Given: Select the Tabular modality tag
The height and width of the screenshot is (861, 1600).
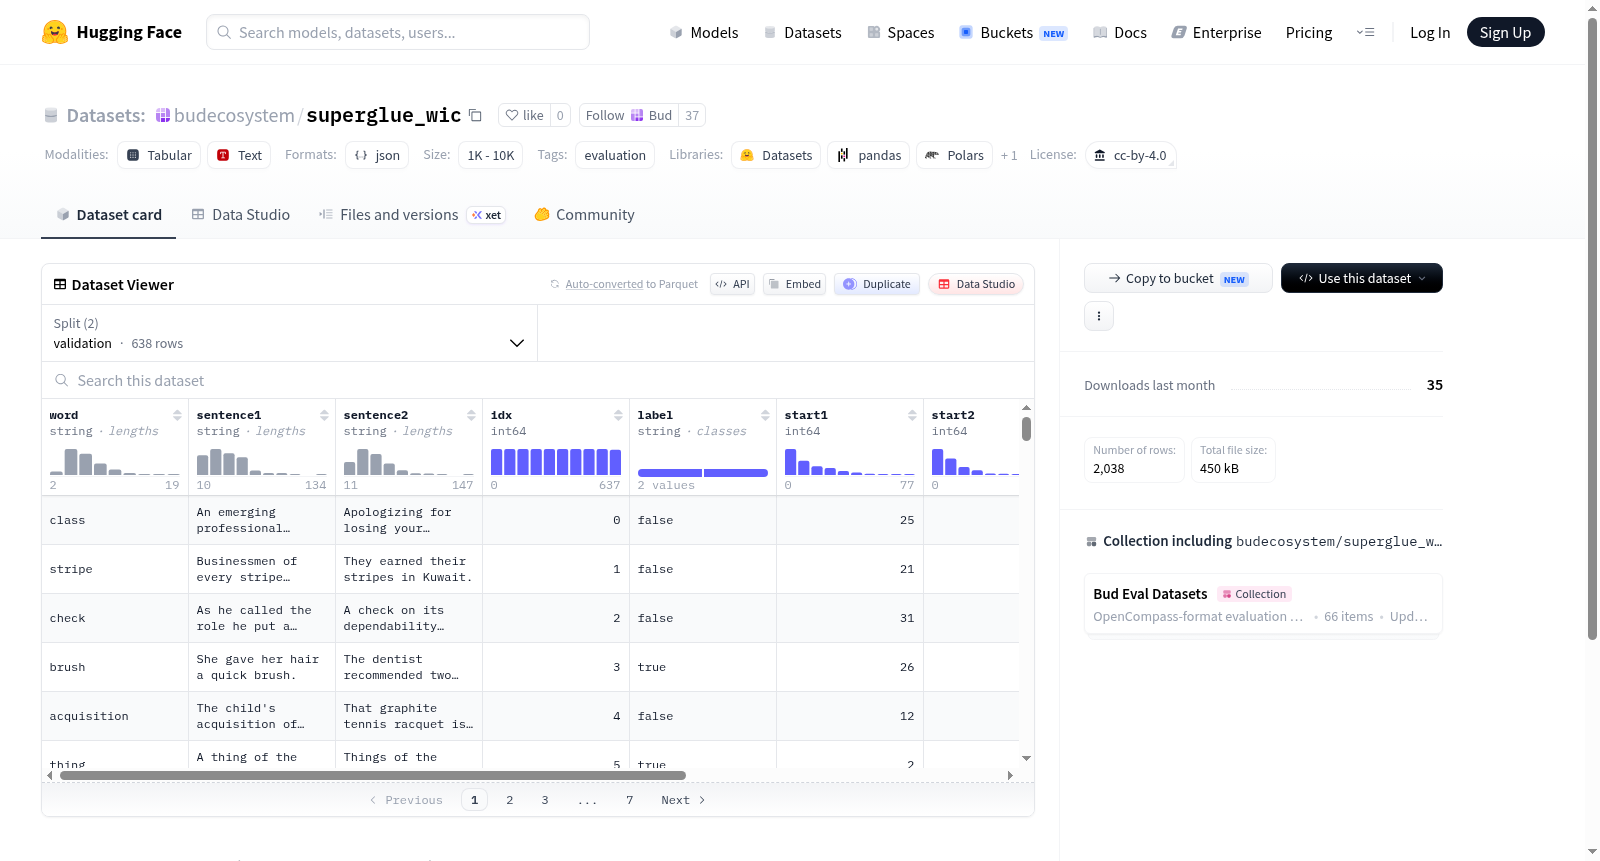Looking at the screenshot, I should 159,155.
